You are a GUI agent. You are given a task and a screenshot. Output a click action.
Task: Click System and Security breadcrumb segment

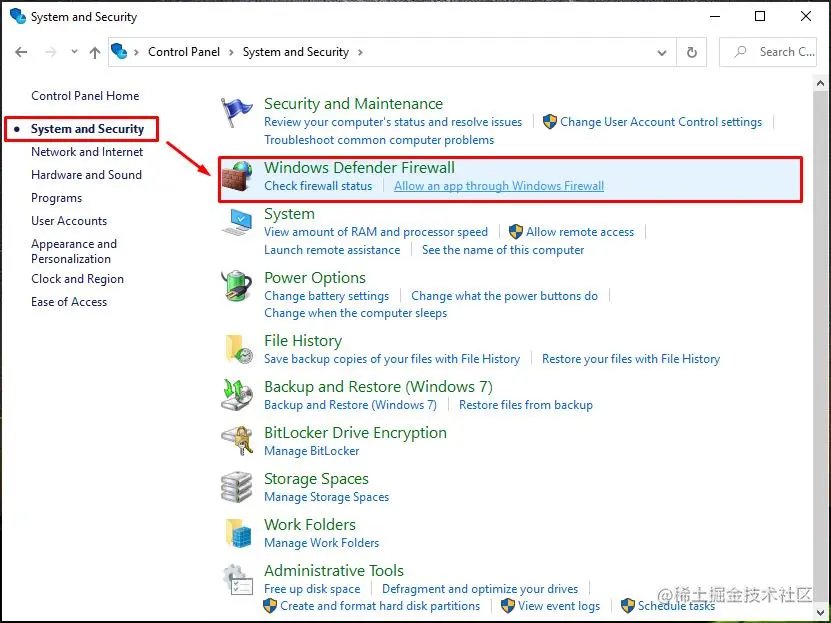pos(296,51)
